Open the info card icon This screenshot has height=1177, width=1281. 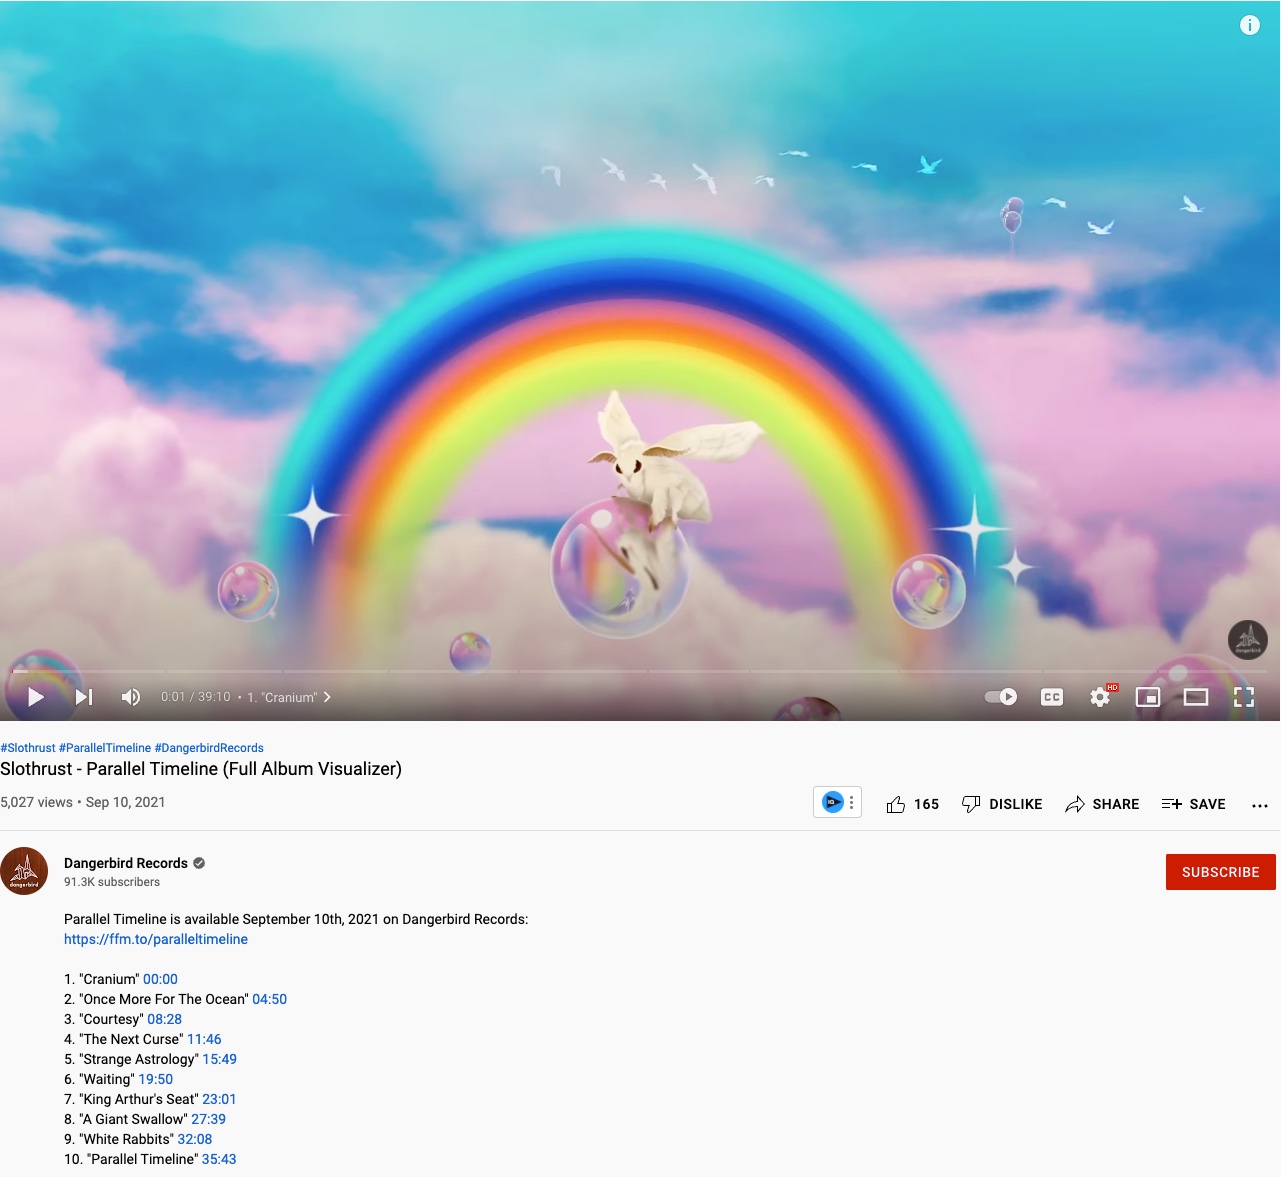tap(1250, 25)
